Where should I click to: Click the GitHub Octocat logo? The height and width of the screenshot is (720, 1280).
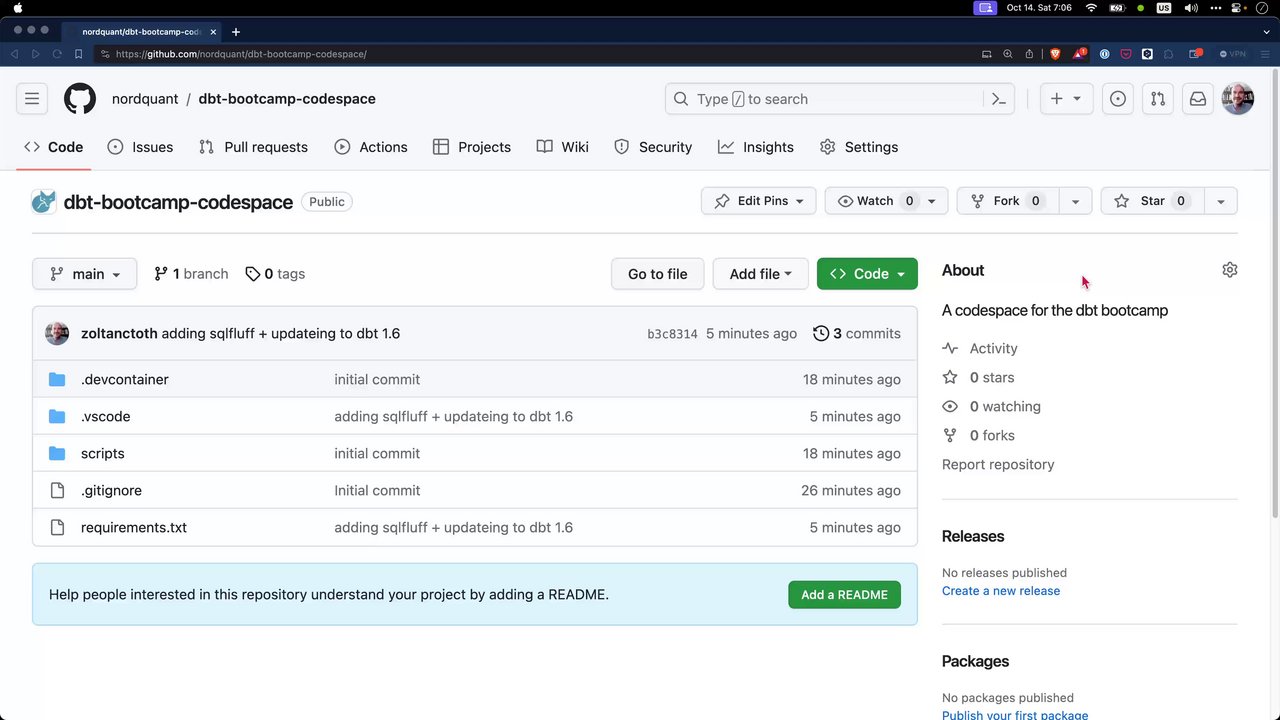point(80,99)
